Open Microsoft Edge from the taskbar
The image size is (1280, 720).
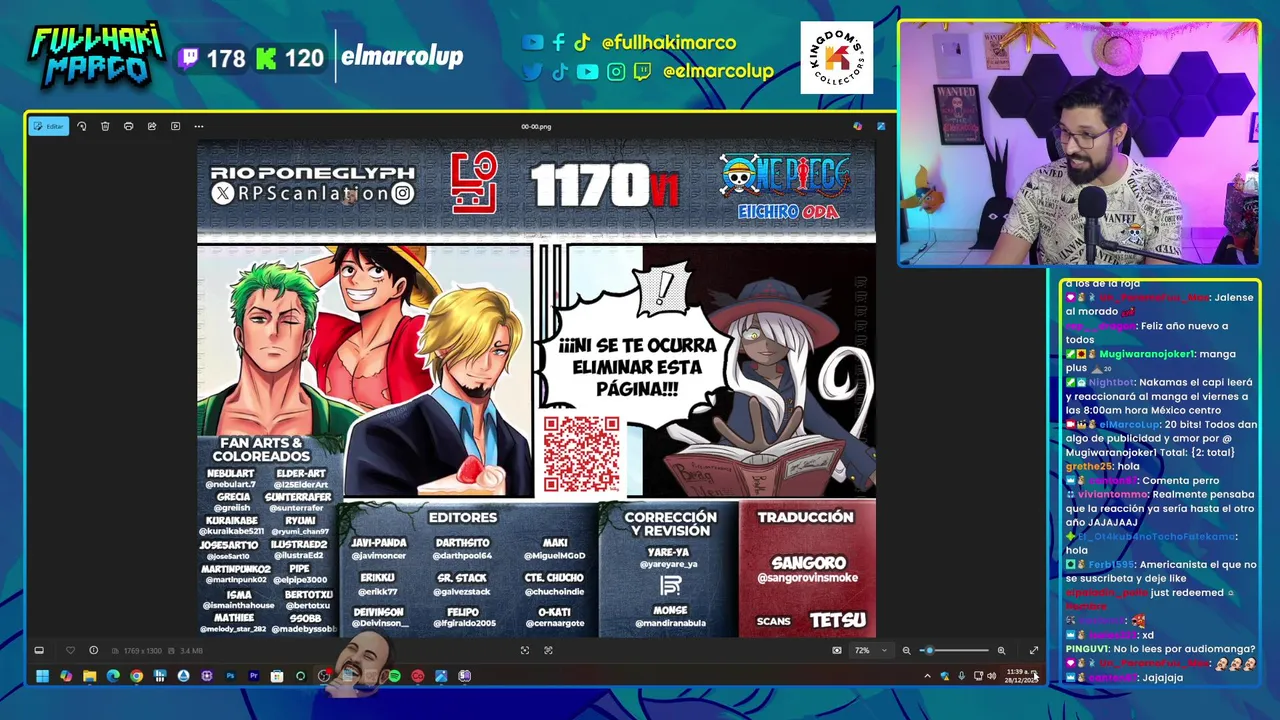pos(113,676)
